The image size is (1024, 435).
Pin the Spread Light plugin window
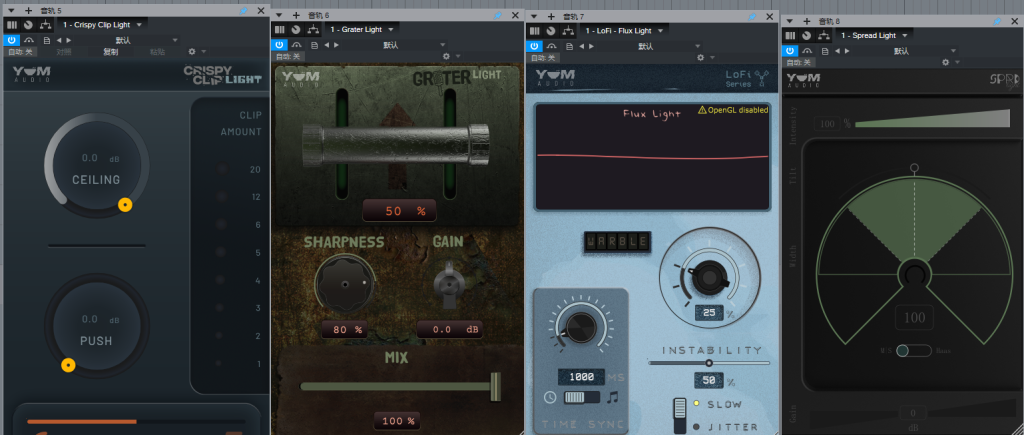click(997, 22)
